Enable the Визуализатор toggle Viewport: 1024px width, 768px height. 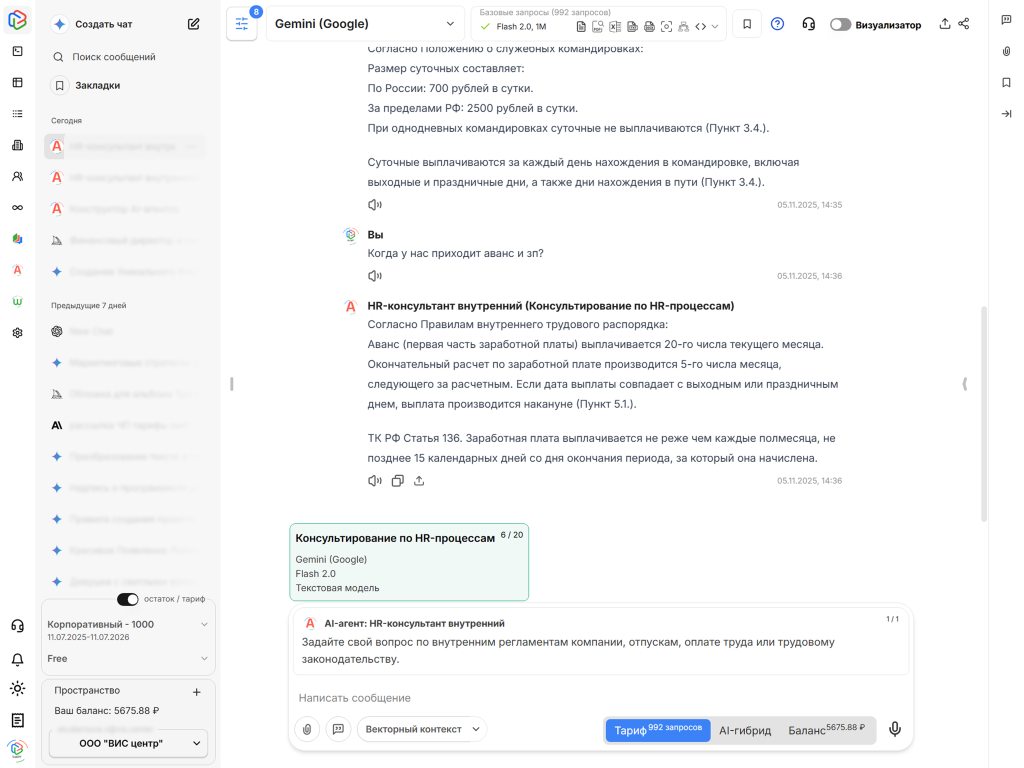(842, 24)
